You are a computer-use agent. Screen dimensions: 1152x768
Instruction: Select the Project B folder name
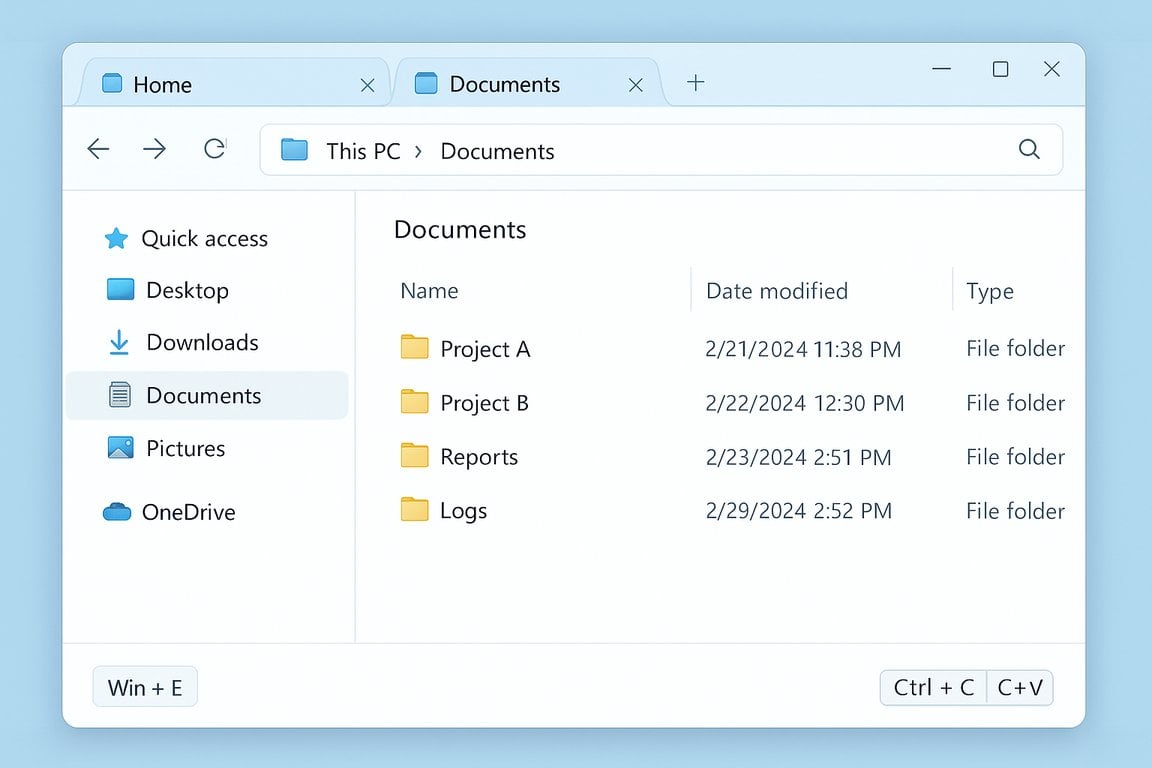pos(484,403)
